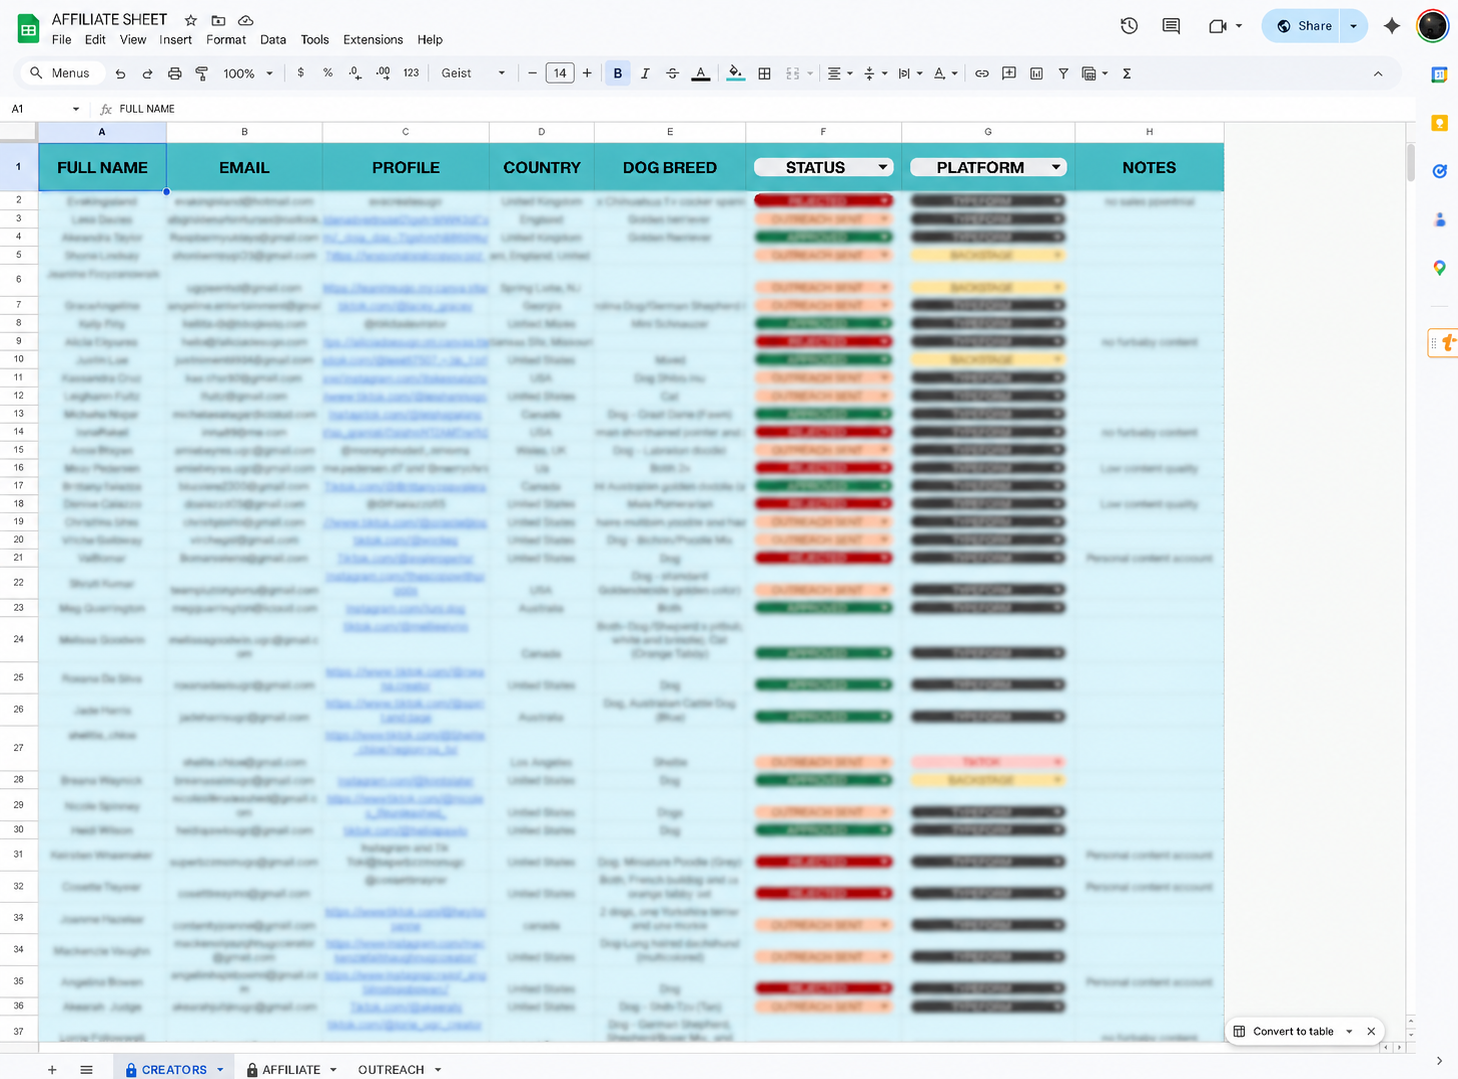Screen dimensions: 1458x1079
Task: Open Google Maps side panel
Action: 1440,268
